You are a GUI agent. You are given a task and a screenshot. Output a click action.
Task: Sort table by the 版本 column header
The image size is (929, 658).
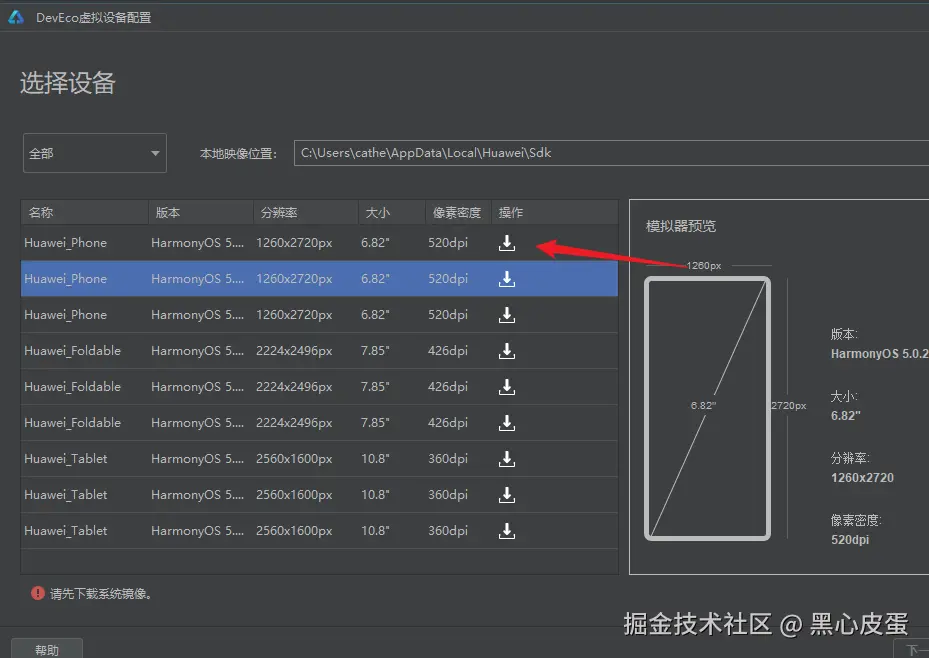pos(201,212)
